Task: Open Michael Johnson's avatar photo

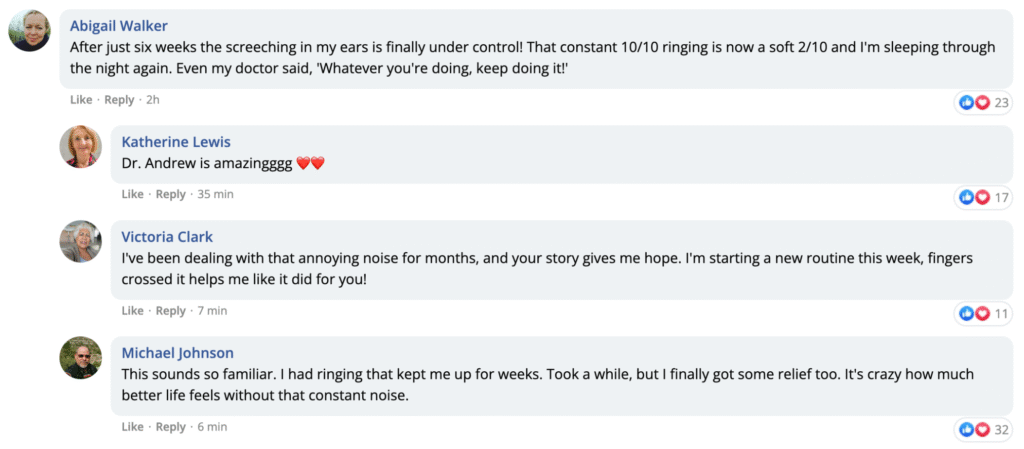Action: click(x=80, y=358)
